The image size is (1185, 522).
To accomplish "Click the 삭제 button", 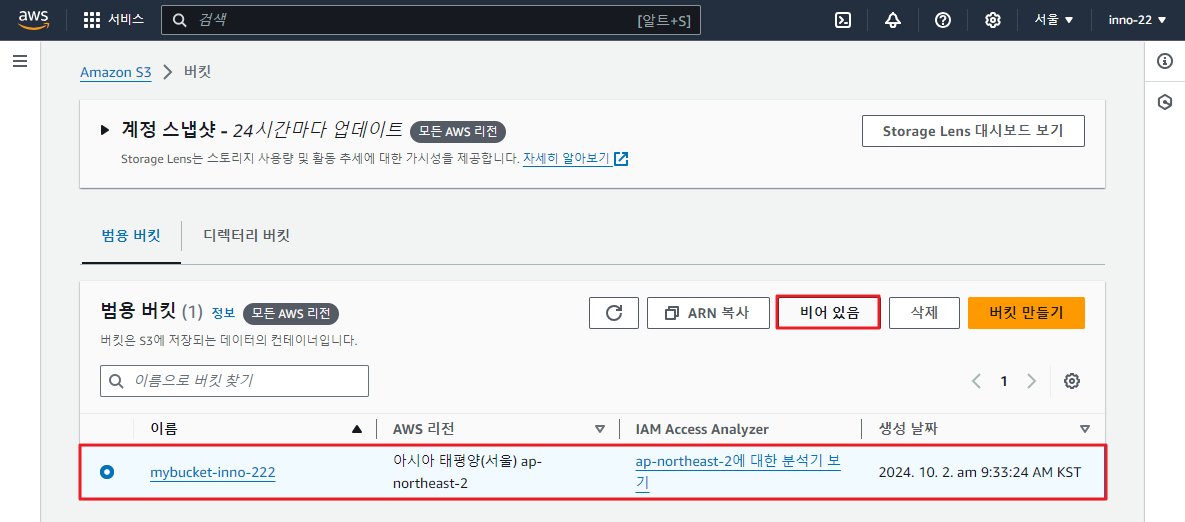I will [924, 313].
